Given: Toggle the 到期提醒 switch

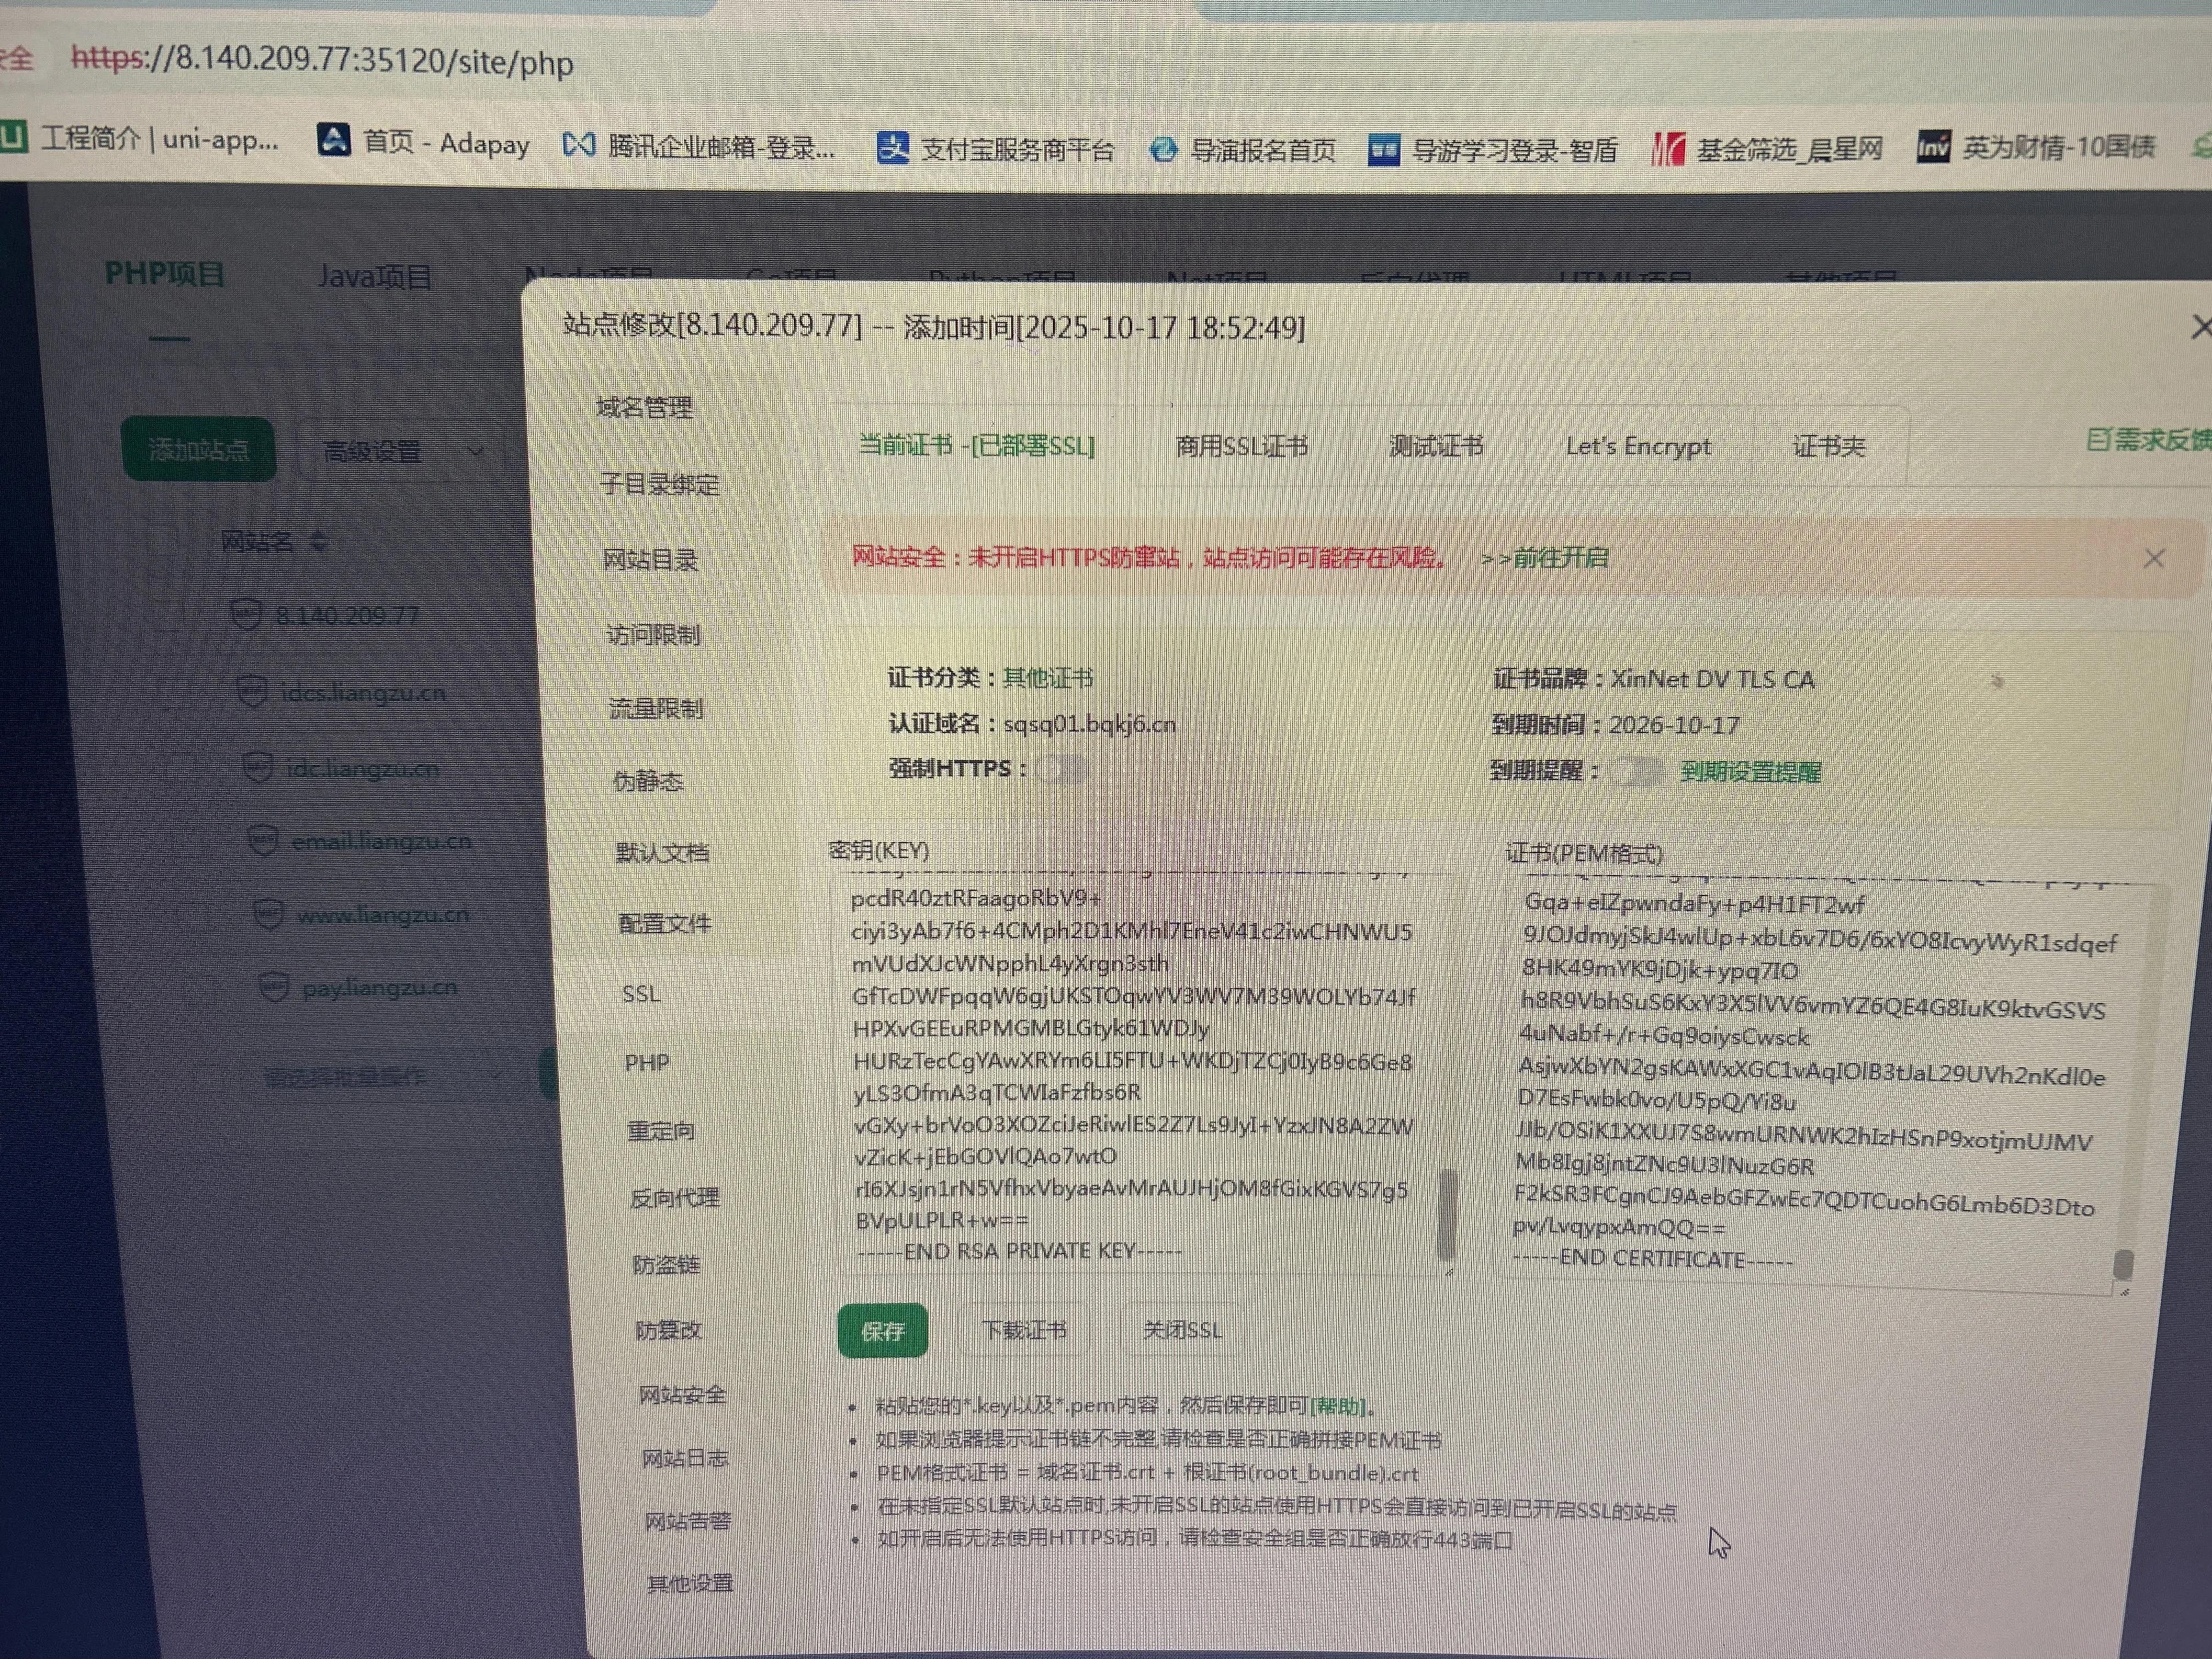Looking at the screenshot, I should [1636, 771].
